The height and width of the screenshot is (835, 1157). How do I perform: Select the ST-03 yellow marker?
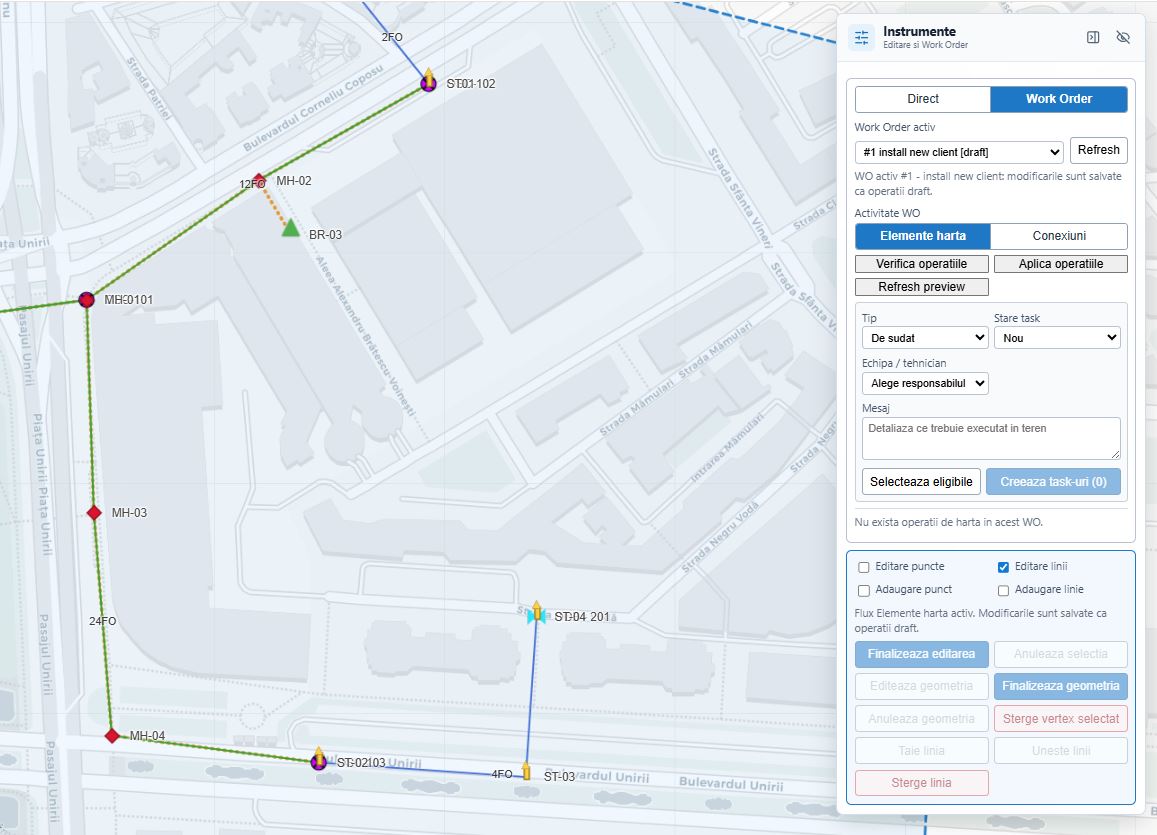(x=526, y=772)
